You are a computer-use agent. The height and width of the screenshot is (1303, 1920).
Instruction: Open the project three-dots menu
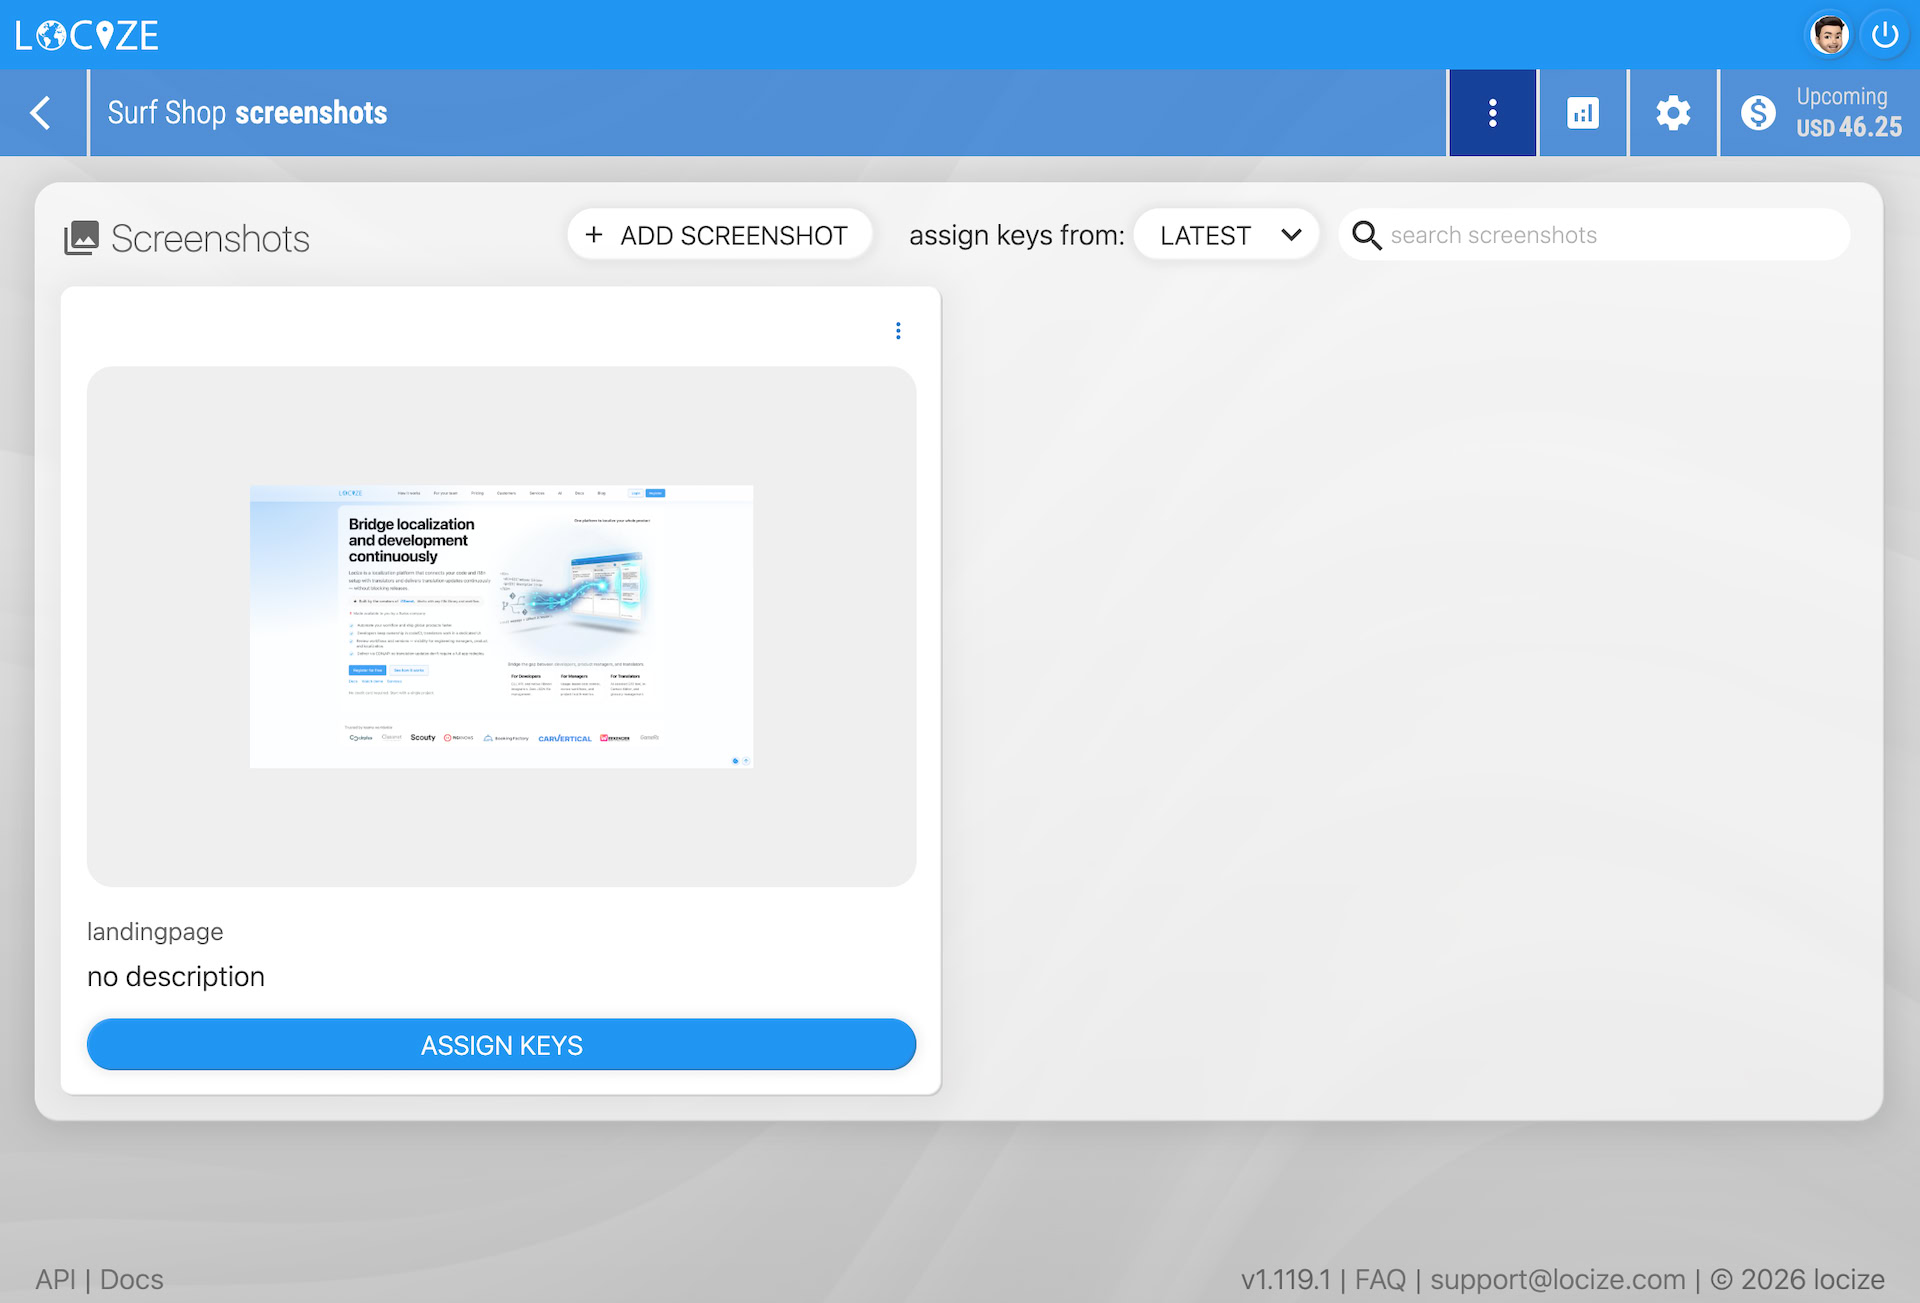[1492, 113]
